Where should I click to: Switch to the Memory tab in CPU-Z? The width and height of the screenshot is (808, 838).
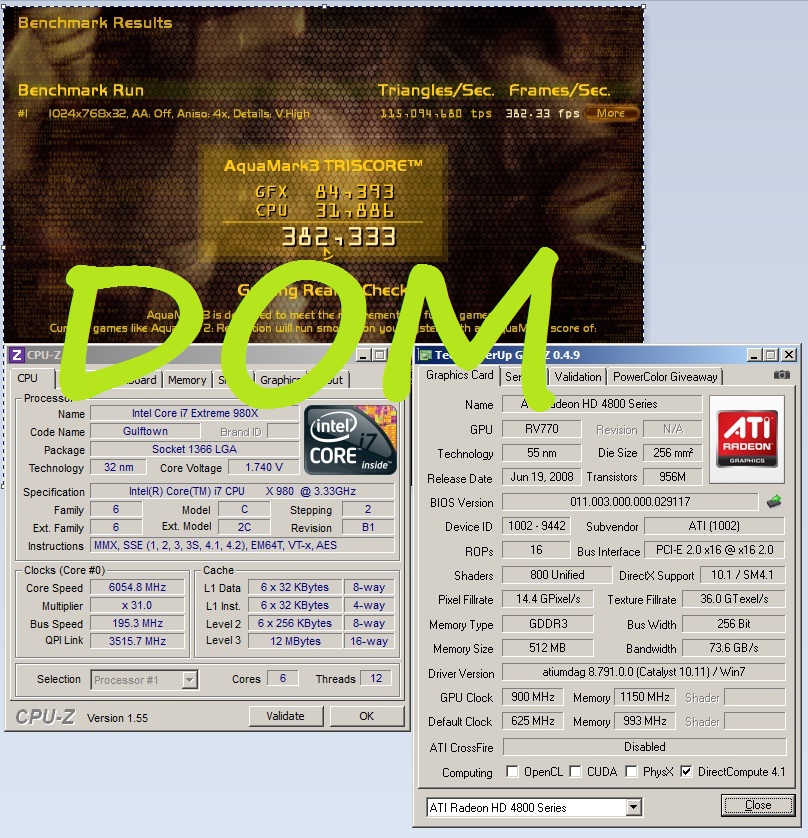coord(187,380)
